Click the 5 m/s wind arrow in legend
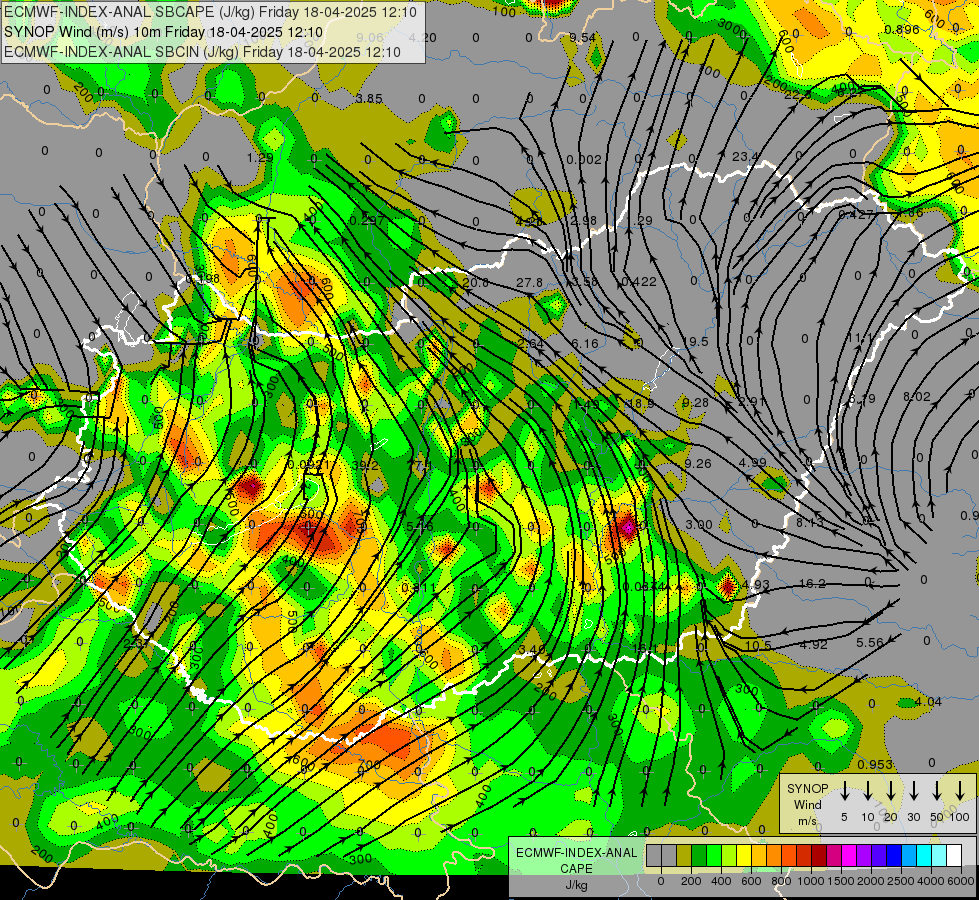The height and width of the screenshot is (900, 979). [844, 790]
